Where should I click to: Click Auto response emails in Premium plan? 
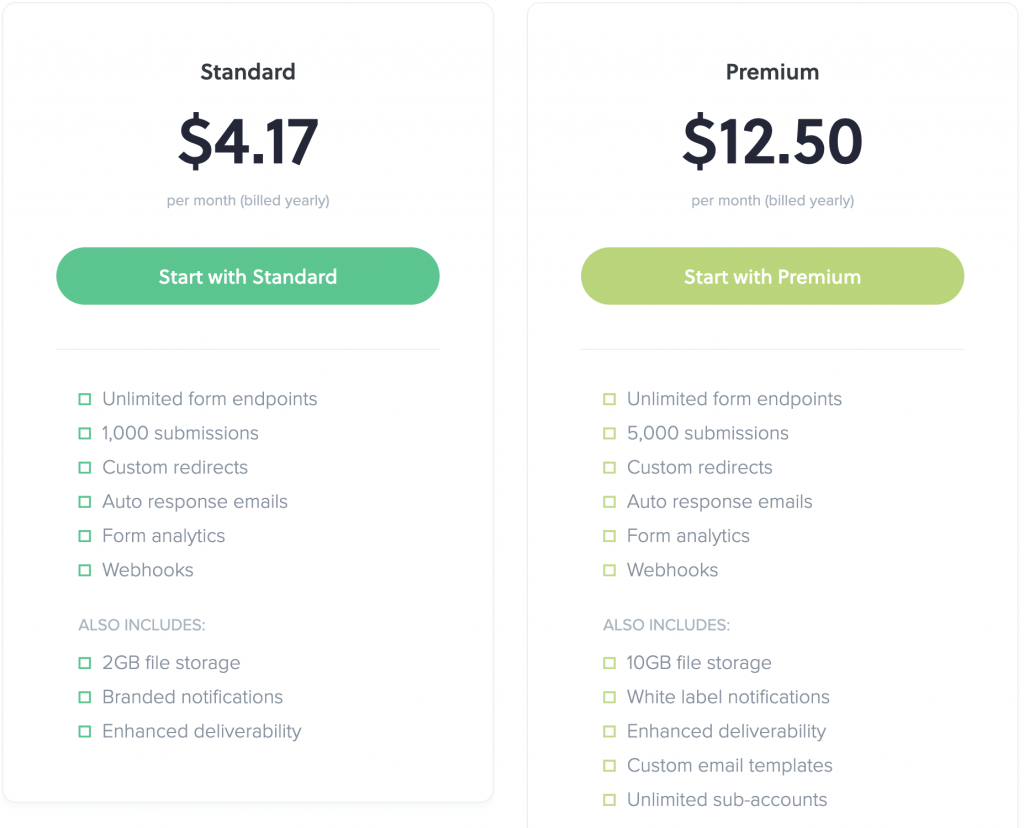click(720, 502)
